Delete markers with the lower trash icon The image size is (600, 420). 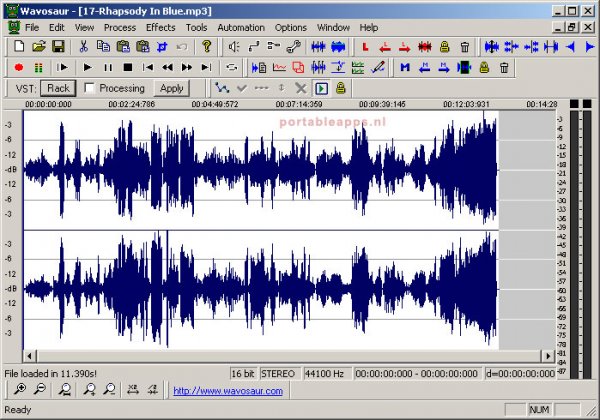(x=504, y=67)
